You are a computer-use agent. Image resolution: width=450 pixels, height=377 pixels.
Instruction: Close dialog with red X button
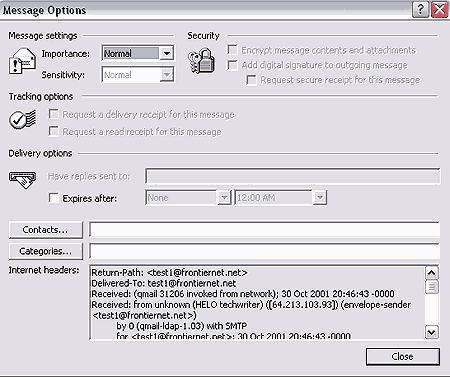[439, 9]
